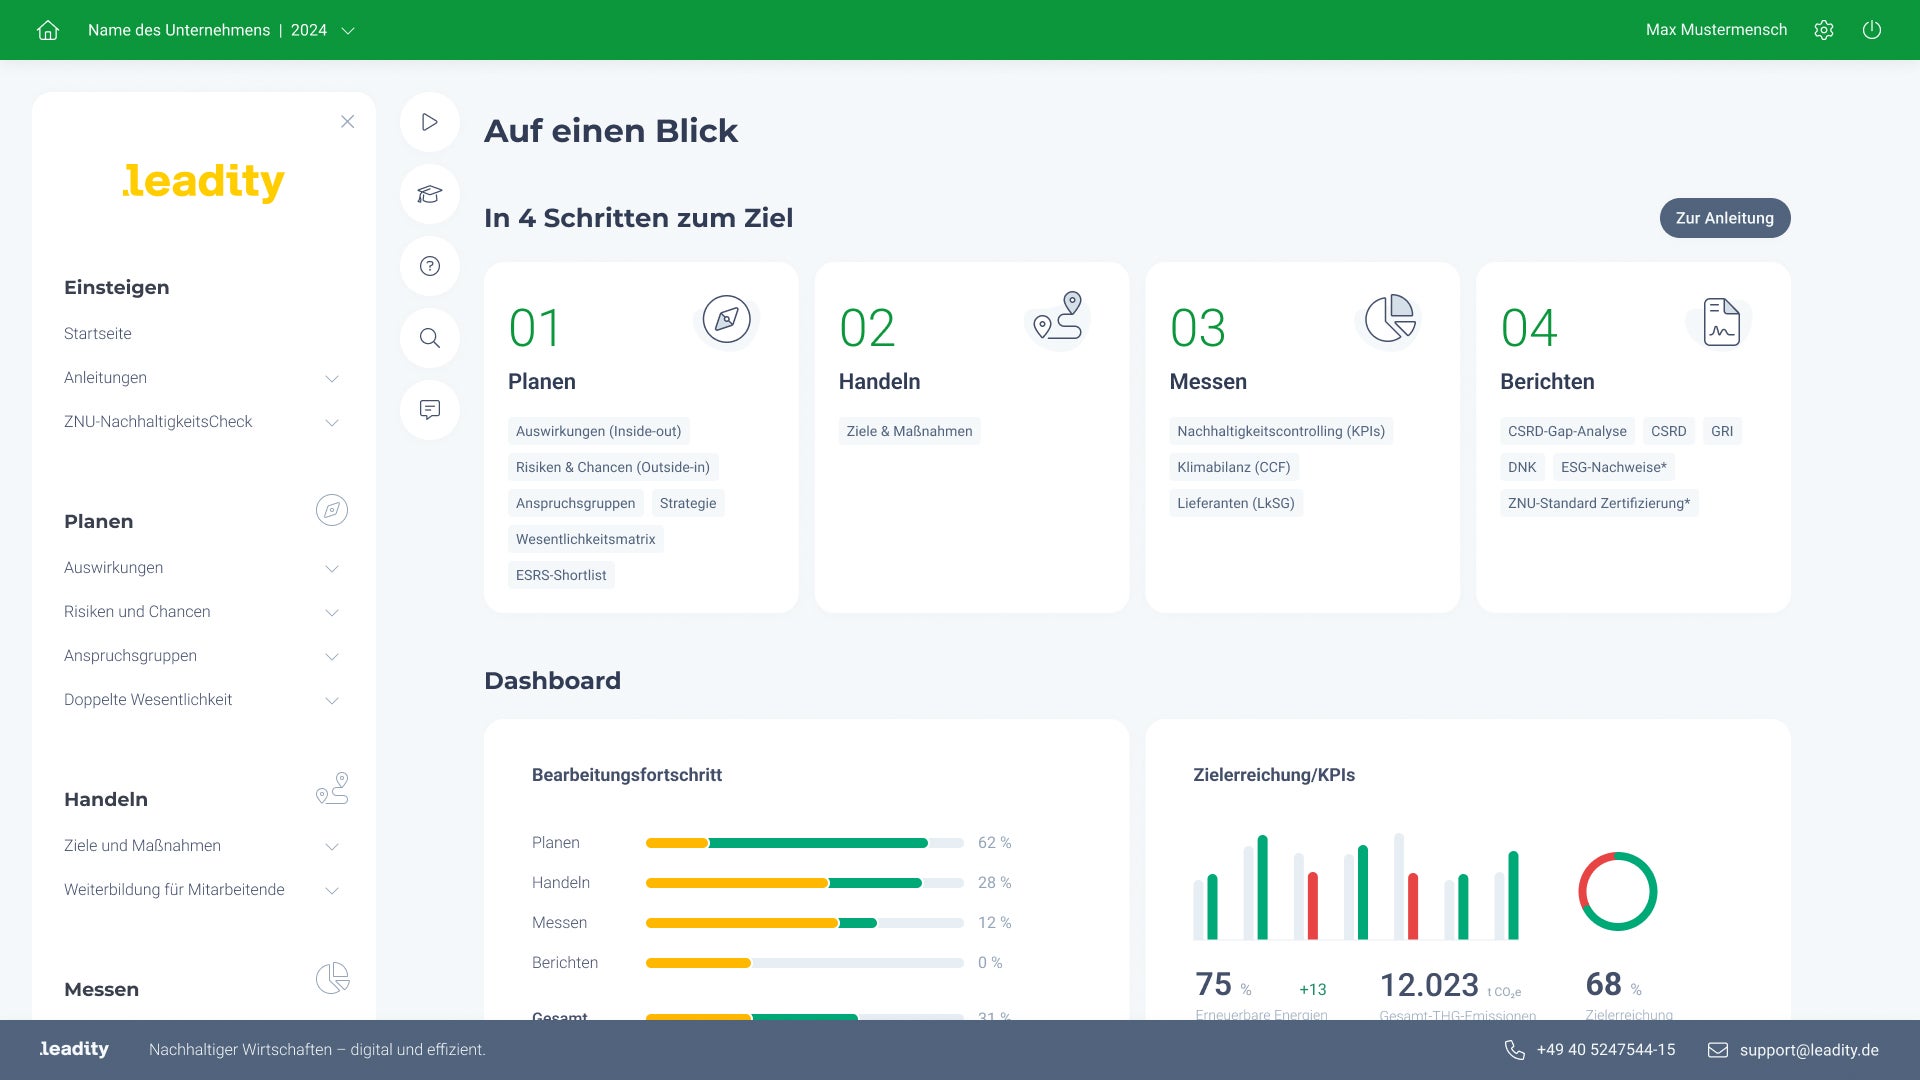Open settings gear next to Max Mustermensch
Viewport: 1920px width, 1080px height.
pyautogui.click(x=1824, y=30)
